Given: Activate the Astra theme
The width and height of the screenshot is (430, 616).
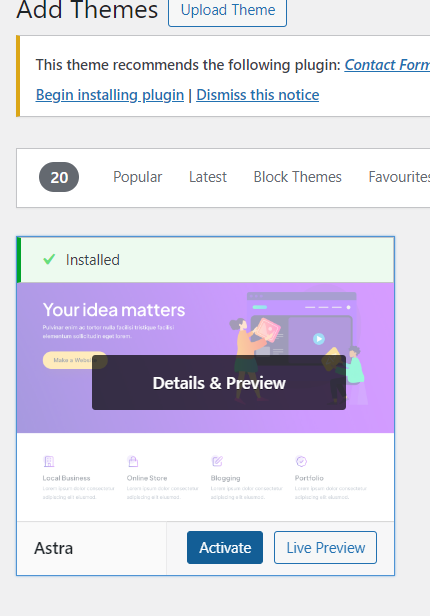Looking at the screenshot, I should (x=225, y=548).
